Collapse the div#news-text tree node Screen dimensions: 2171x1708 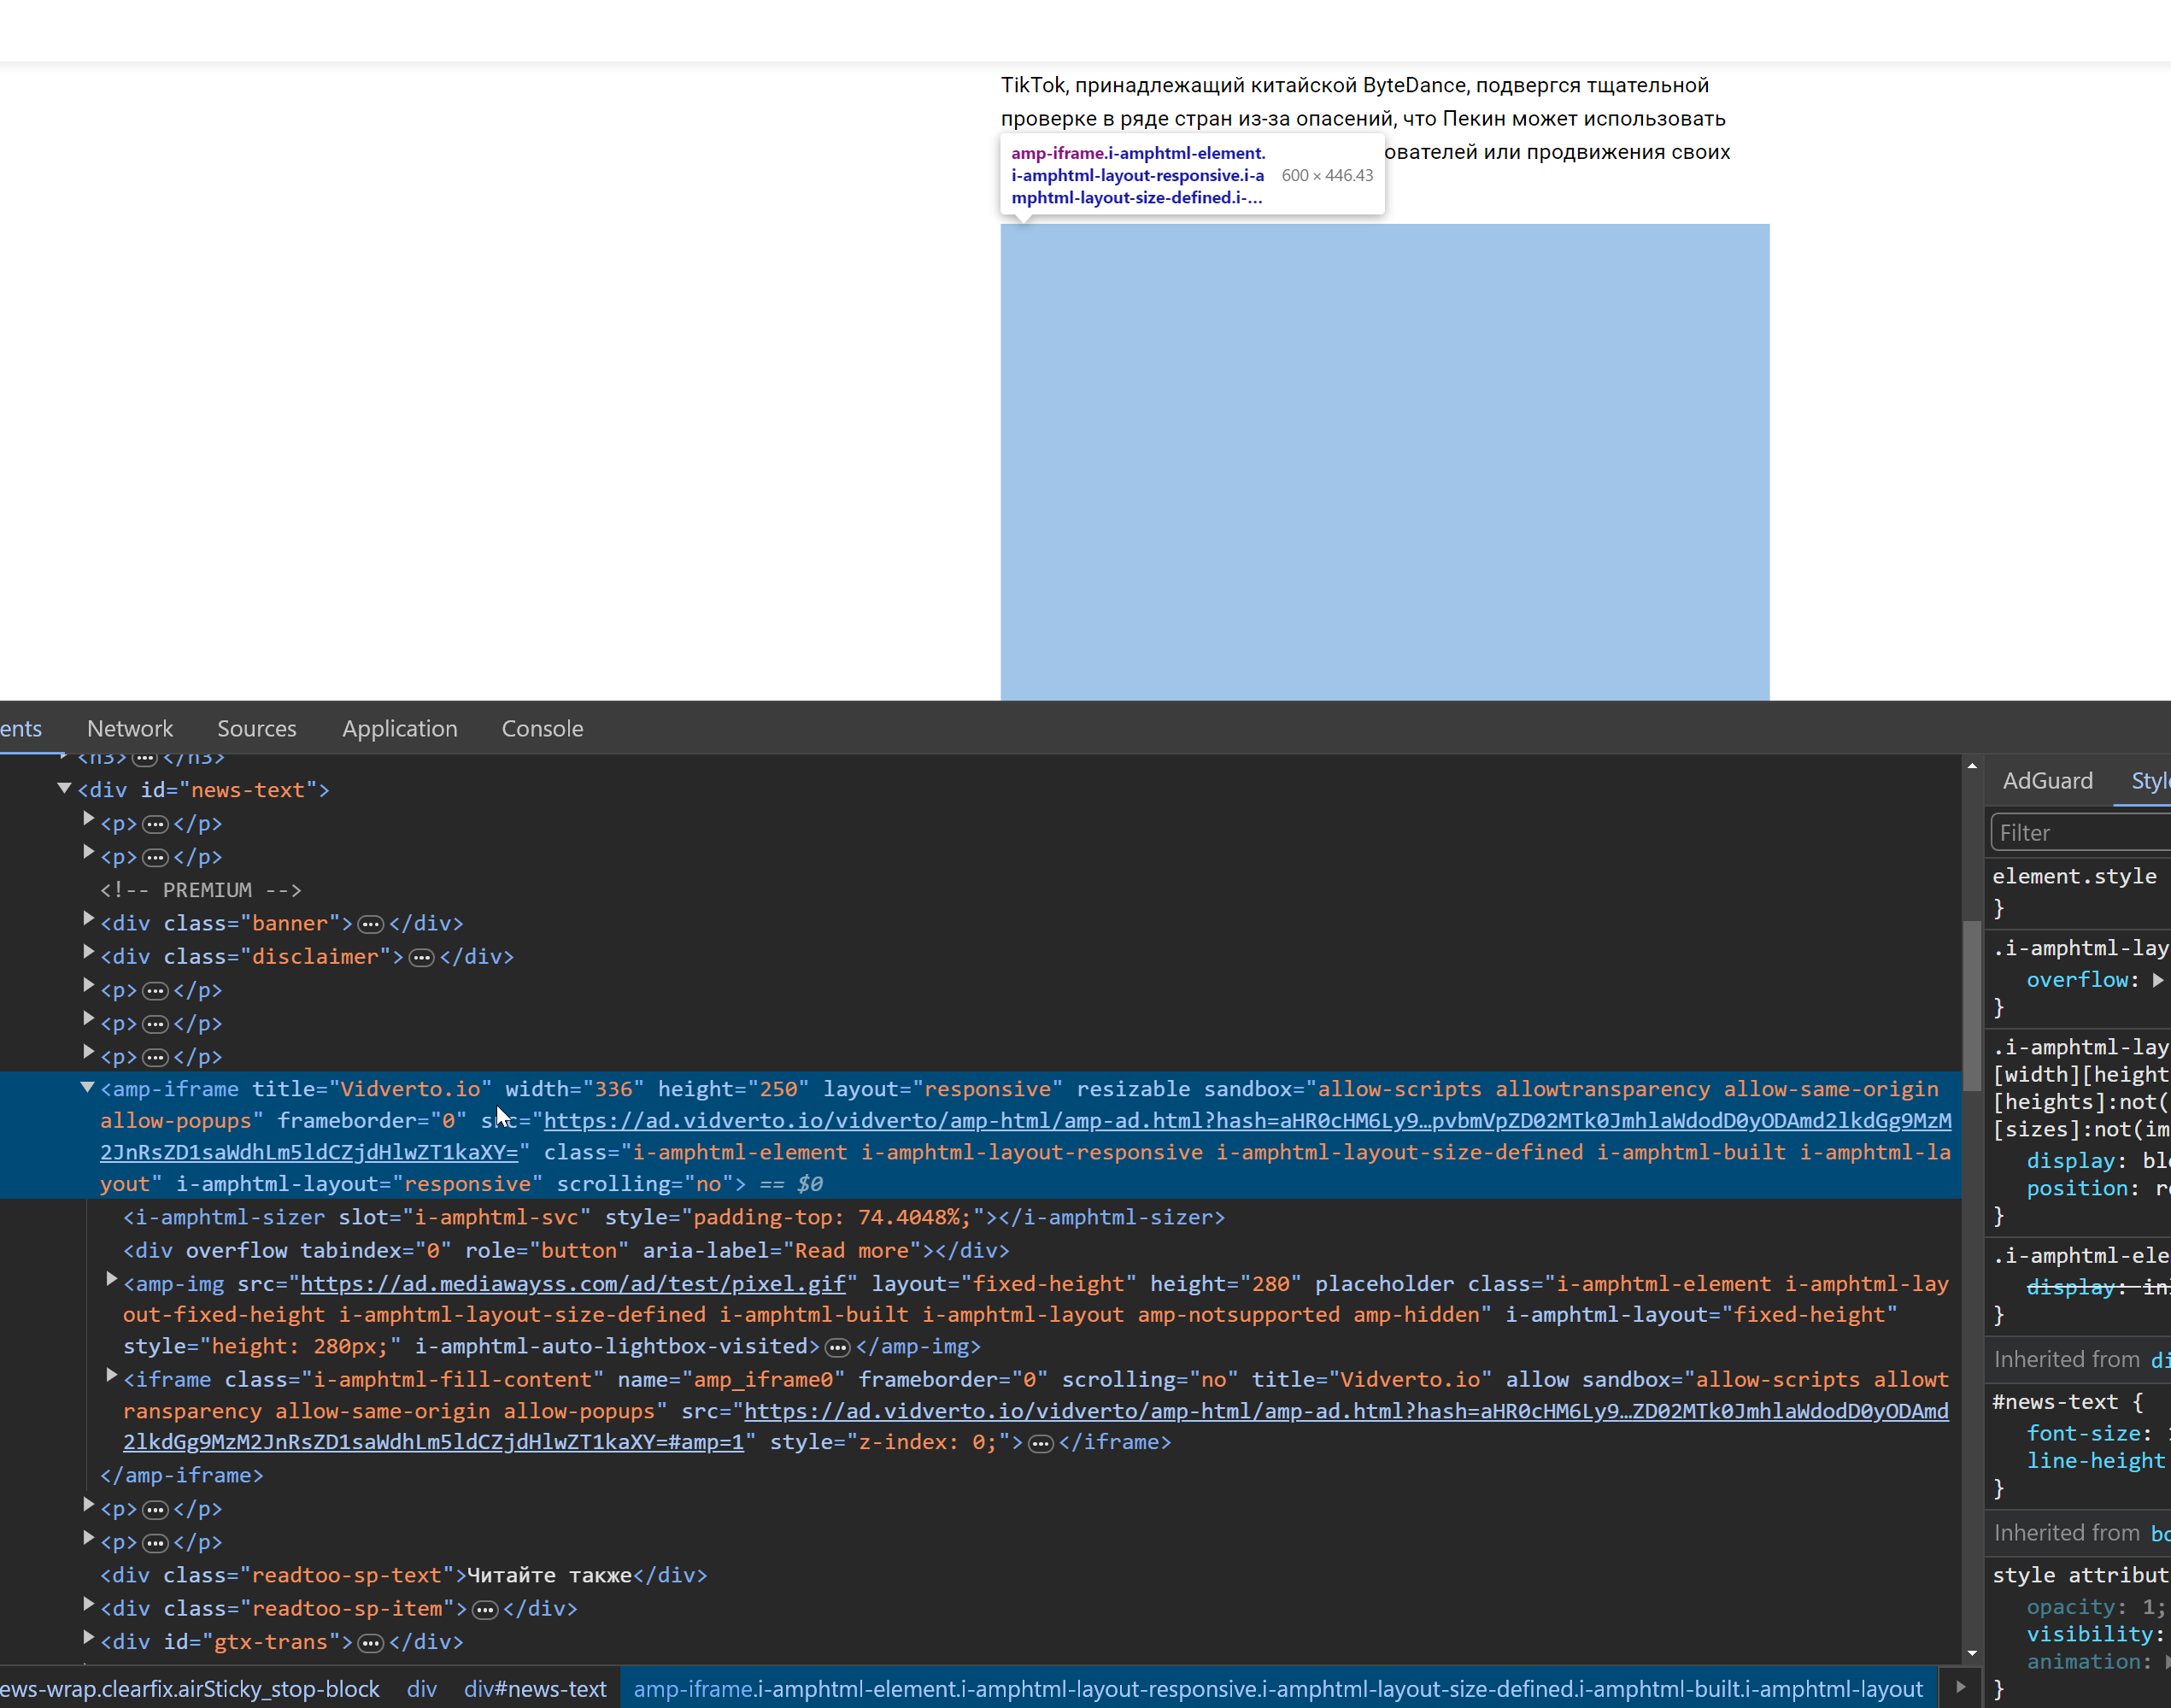(64, 788)
